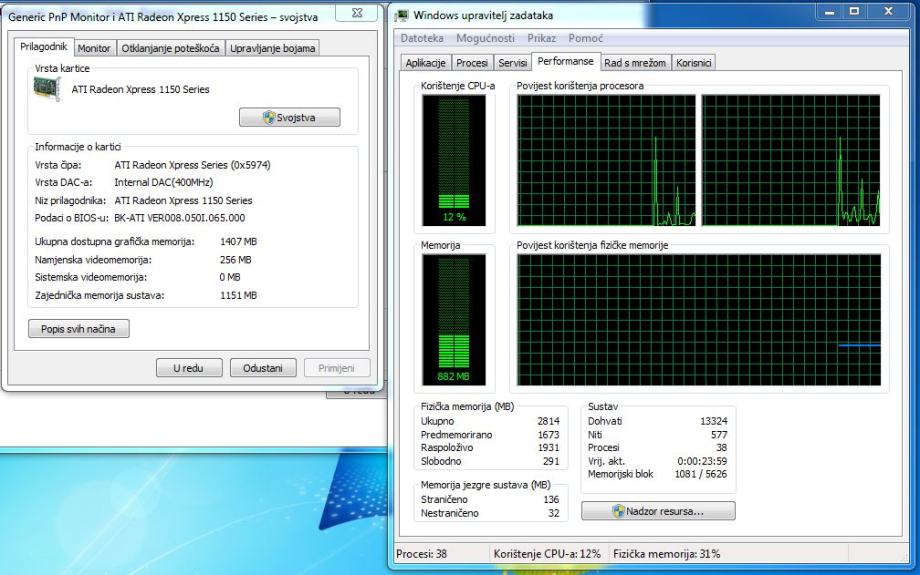Click the BIOS value BK-ATI VER008.050I.065.000
920x575 pixels.
pyautogui.click(x=180, y=218)
